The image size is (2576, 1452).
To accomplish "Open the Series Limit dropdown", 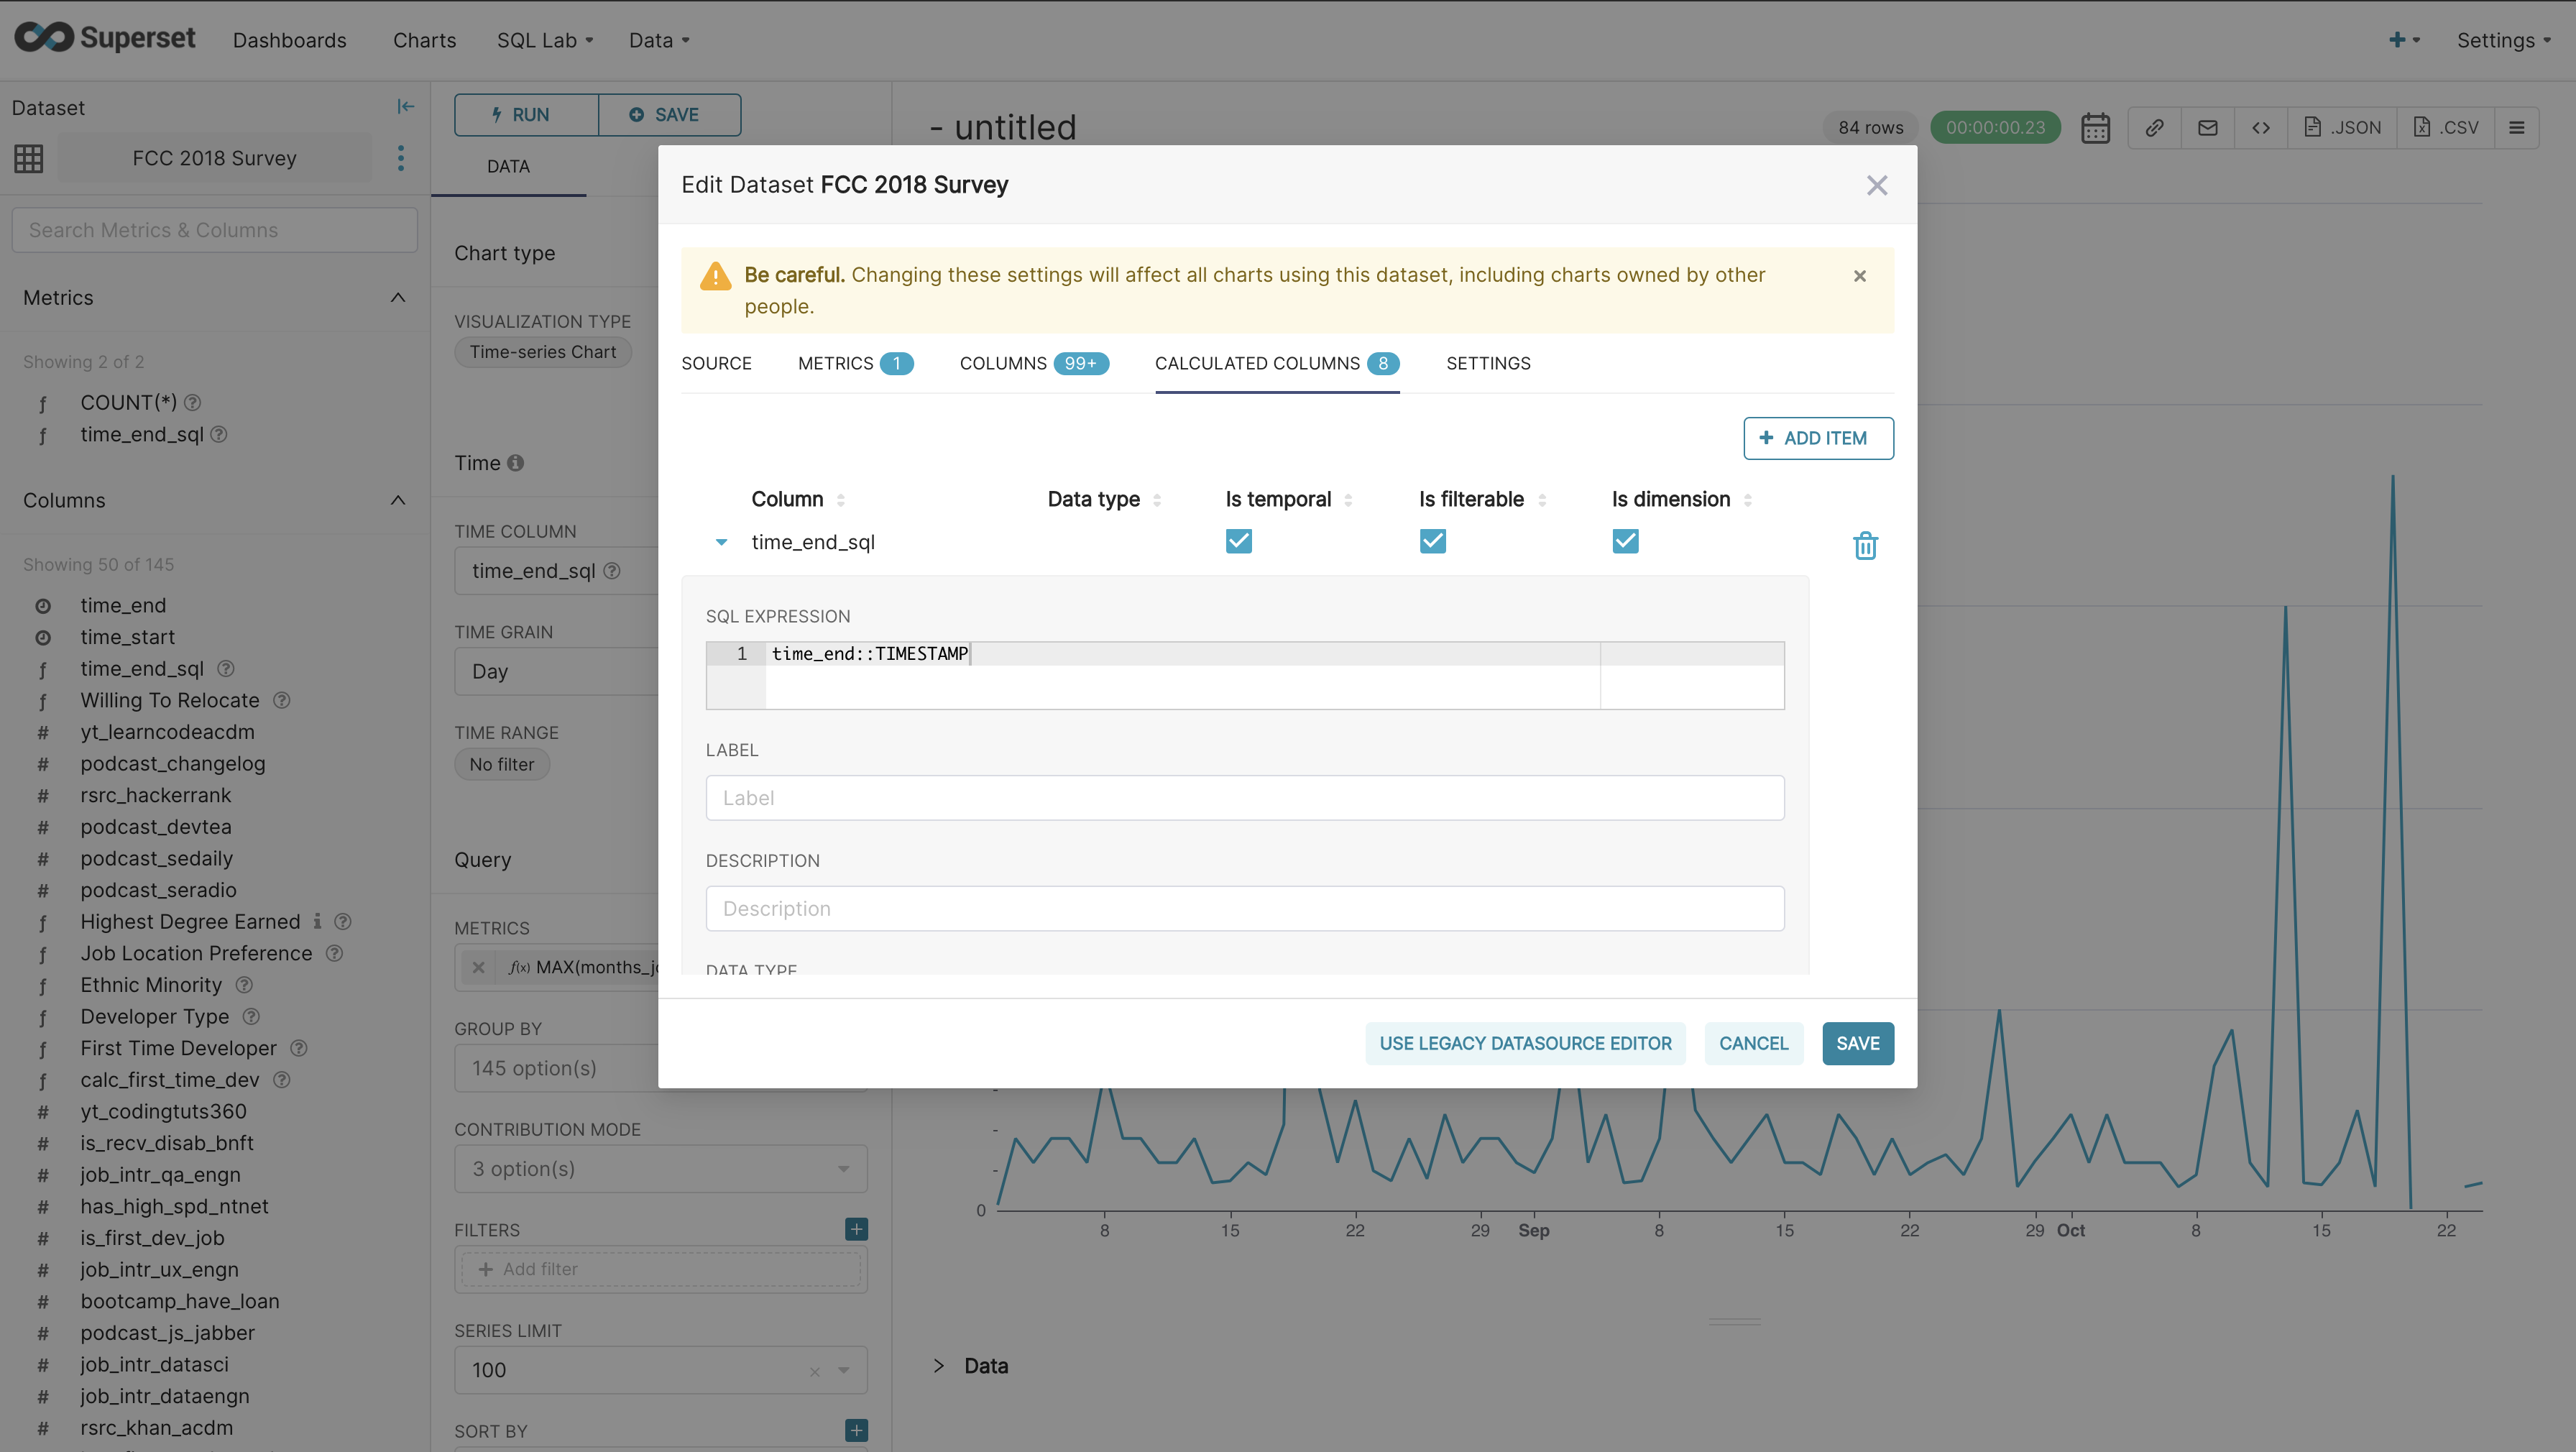I will click(661, 1369).
